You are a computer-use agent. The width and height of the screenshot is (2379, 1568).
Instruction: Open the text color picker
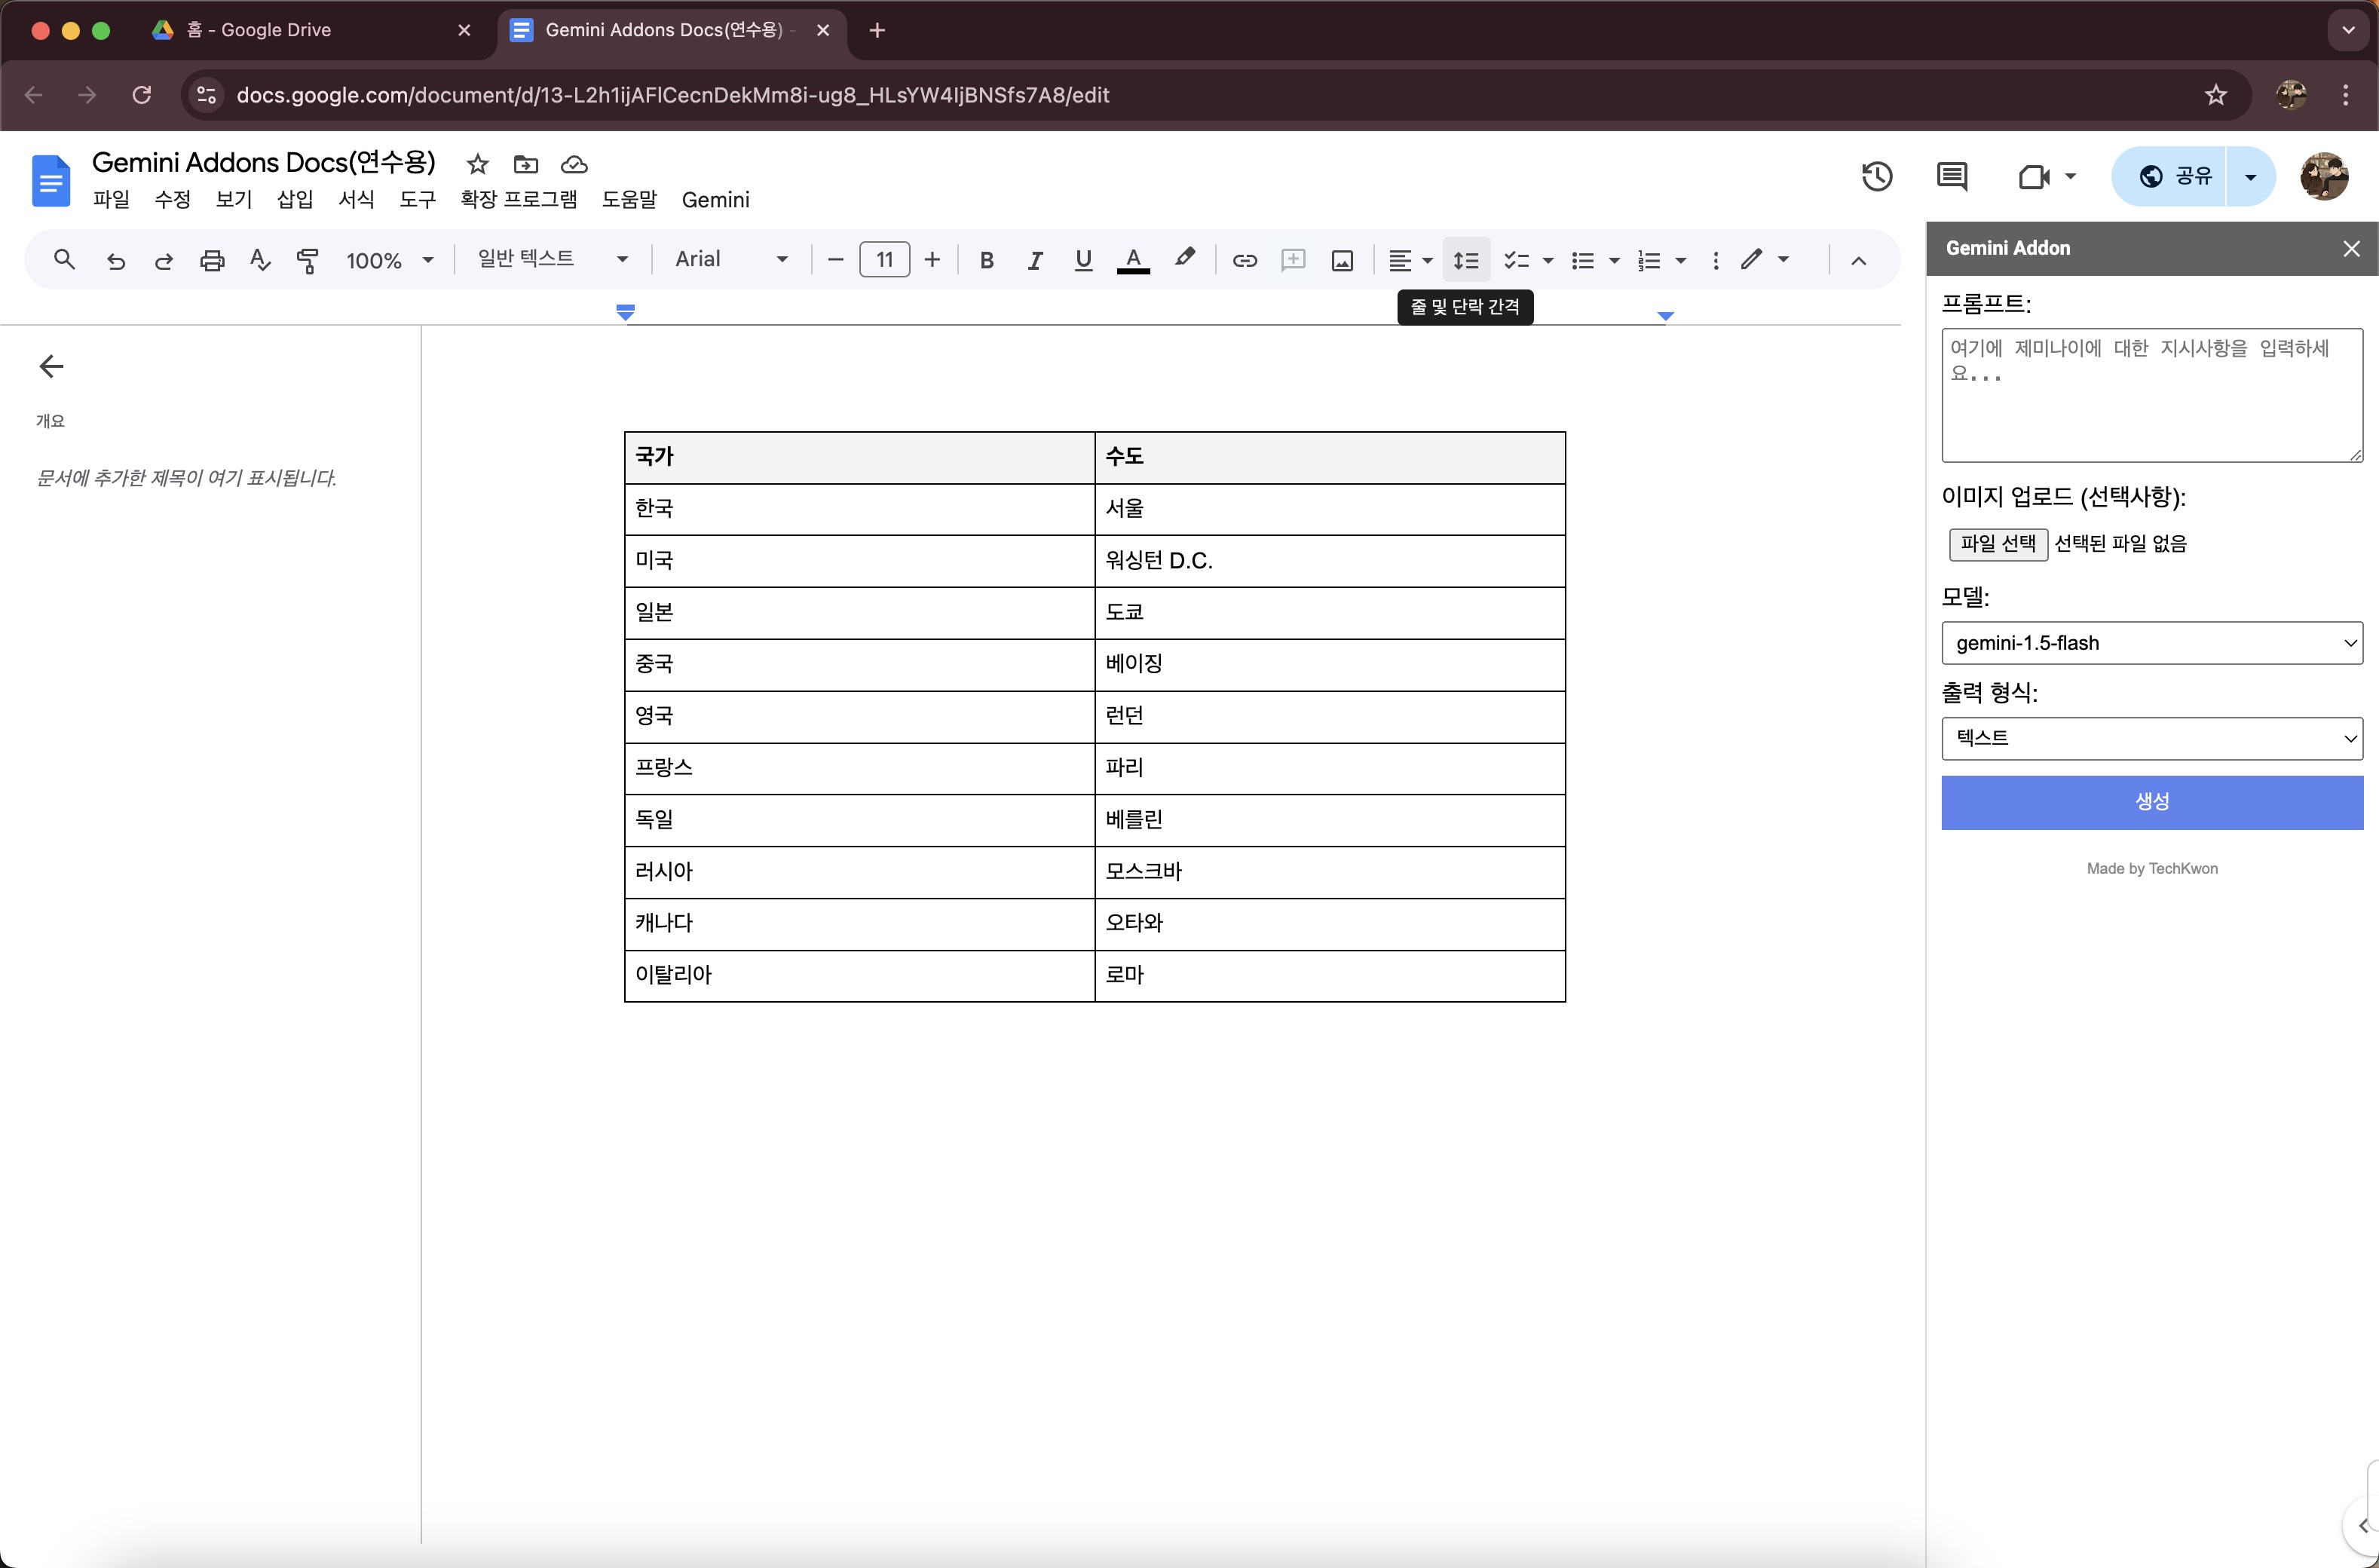(1132, 260)
